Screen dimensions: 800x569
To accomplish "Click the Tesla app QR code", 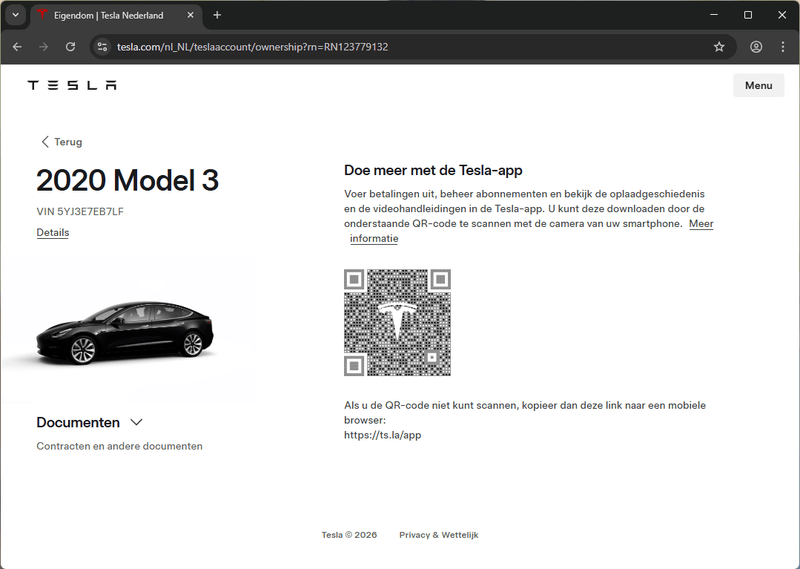I will 397,323.
